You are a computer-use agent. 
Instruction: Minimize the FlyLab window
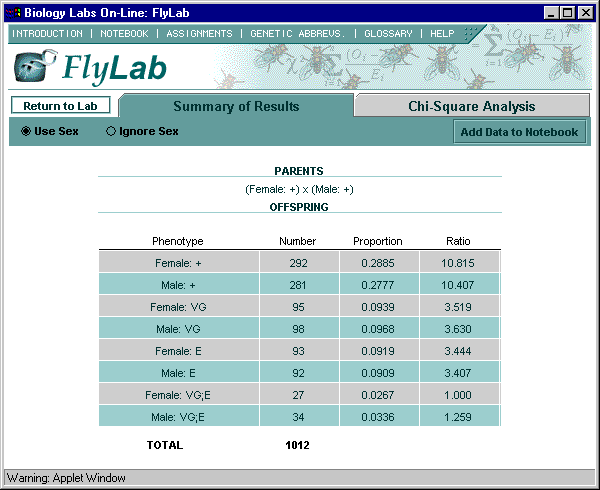pyautogui.click(x=551, y=13)
